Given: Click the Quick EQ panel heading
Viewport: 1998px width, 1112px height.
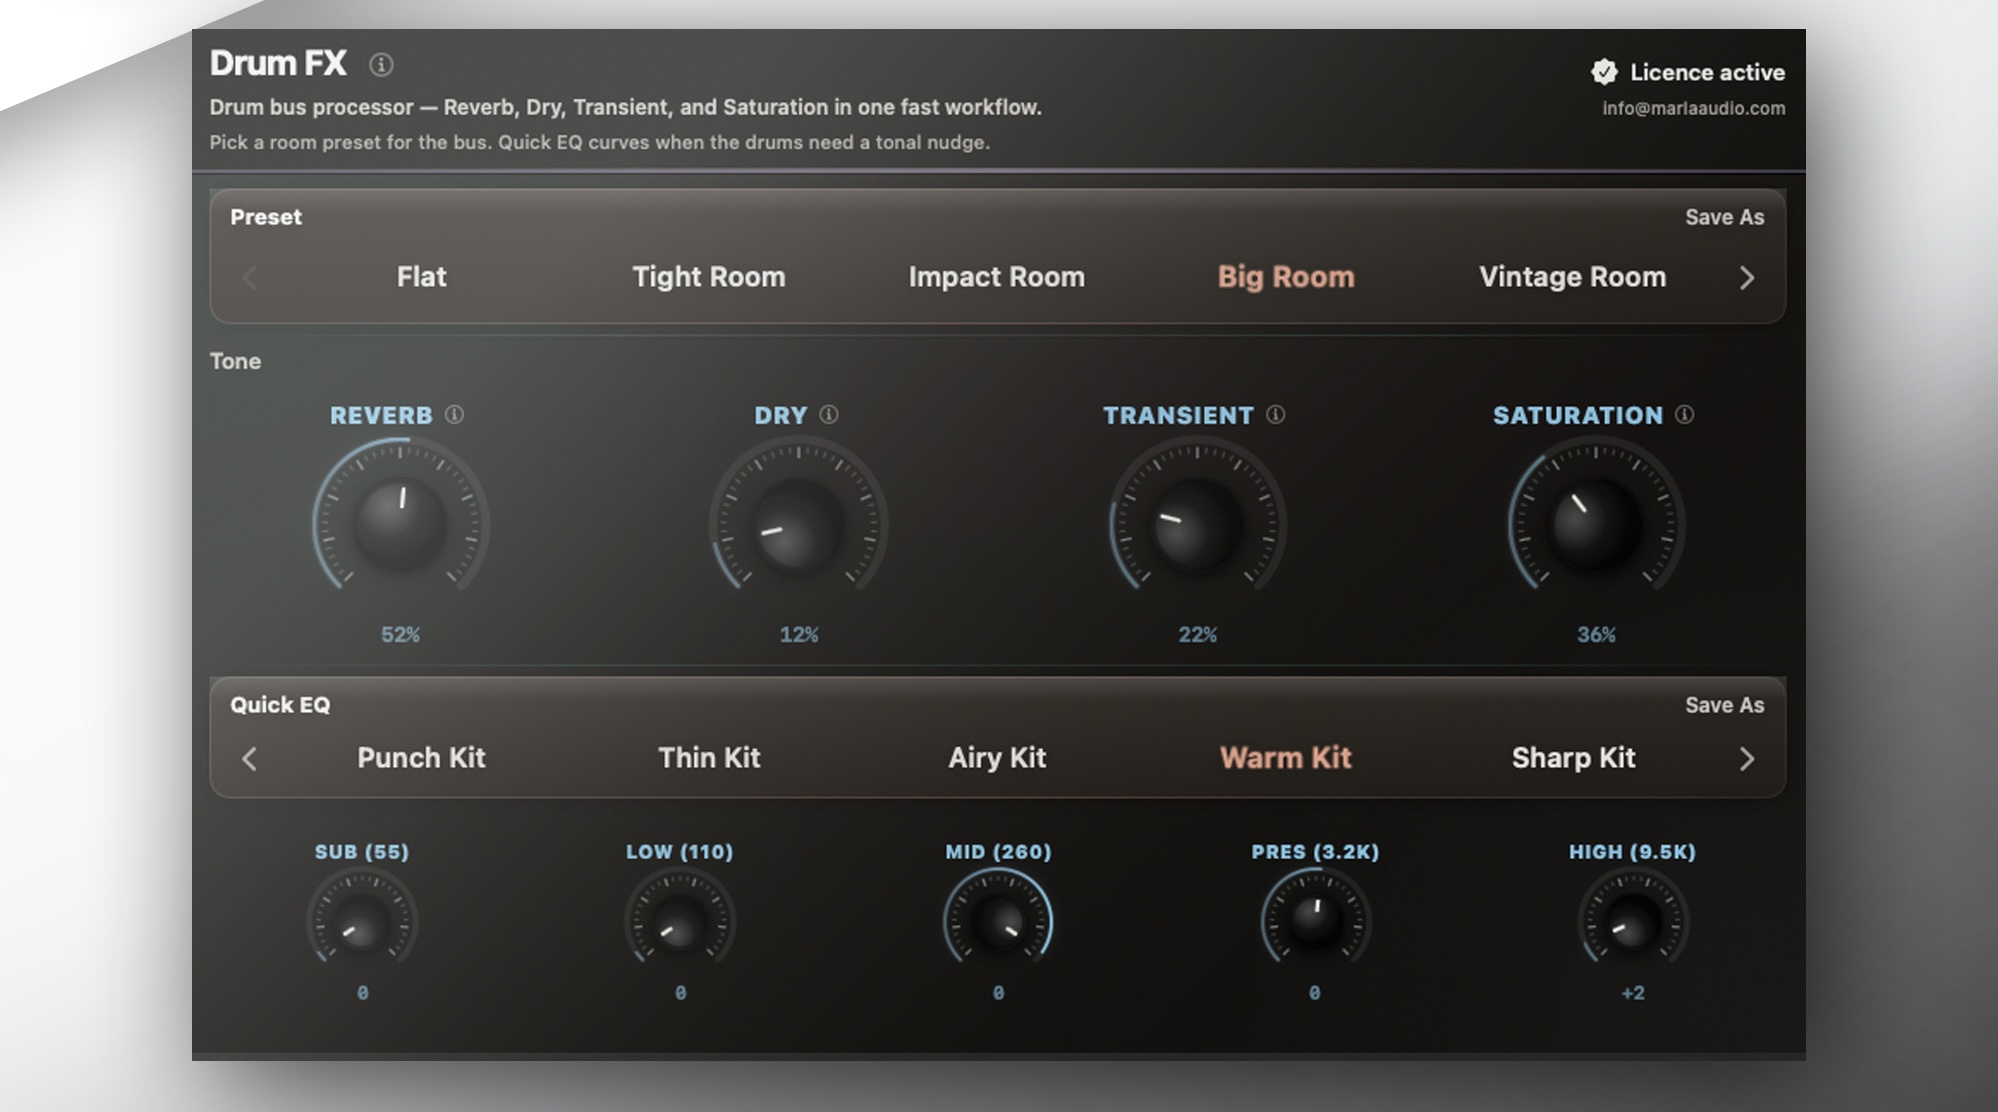Looking at the screenshot, I should (280, 705).
